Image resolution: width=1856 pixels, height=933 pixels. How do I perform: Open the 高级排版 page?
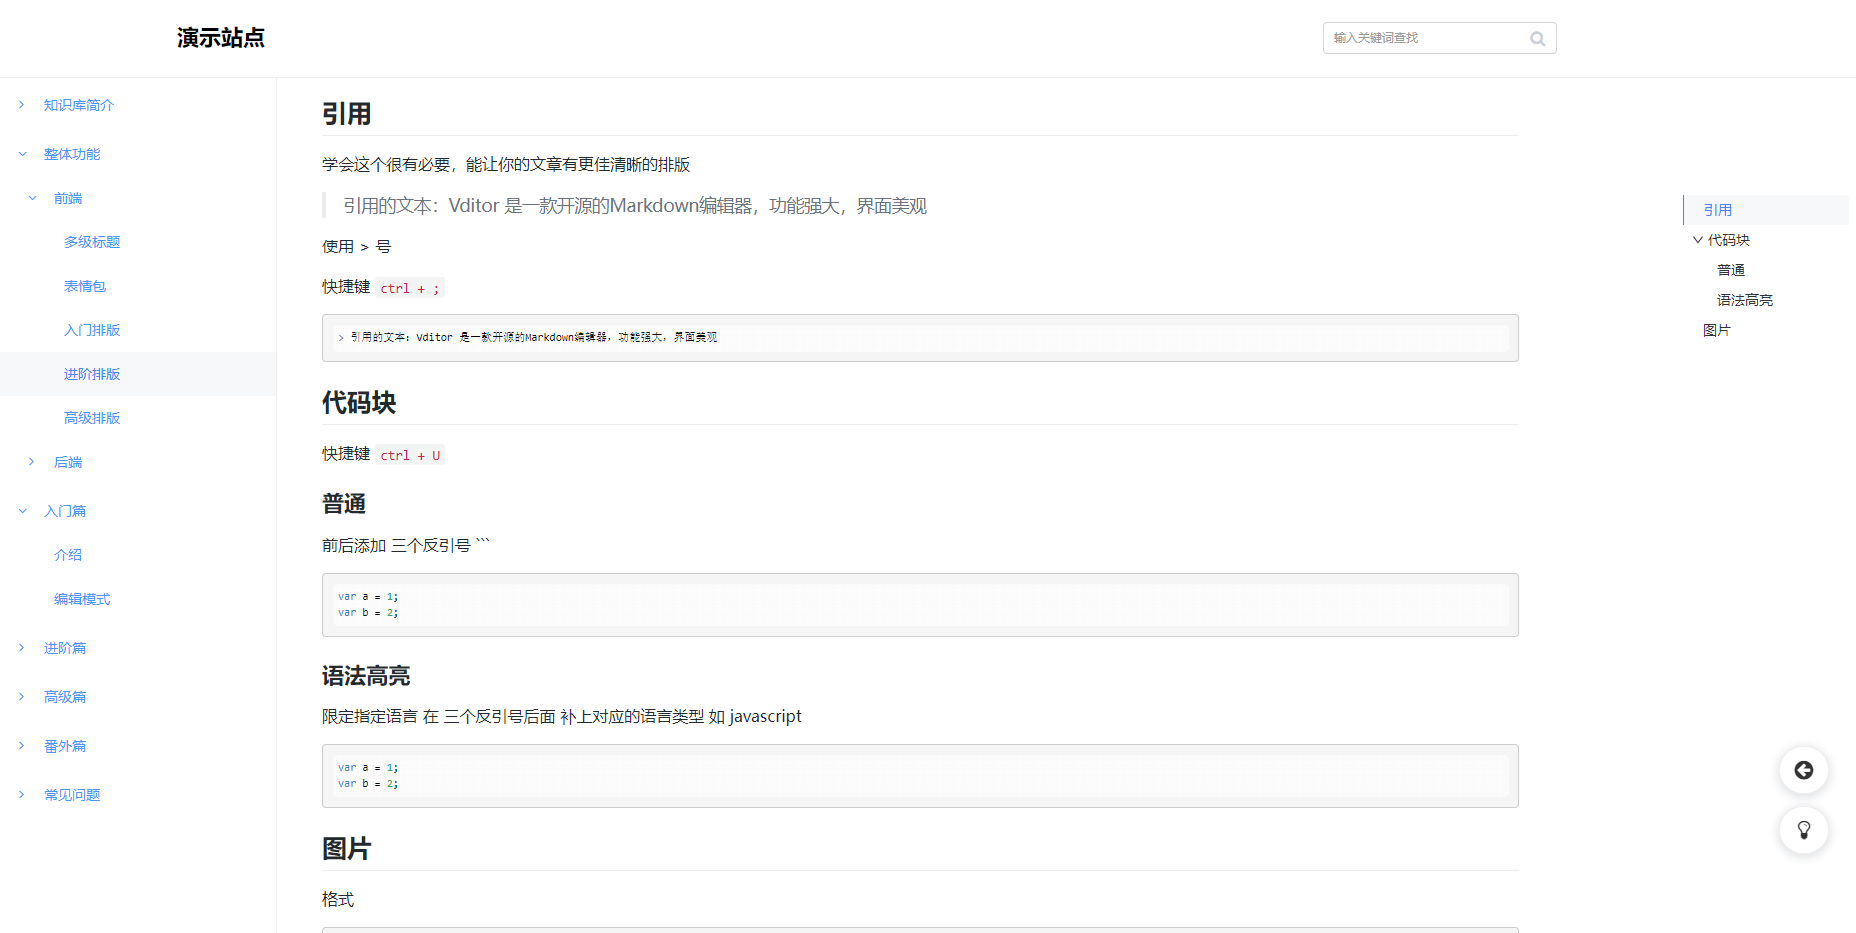point(92,418)
